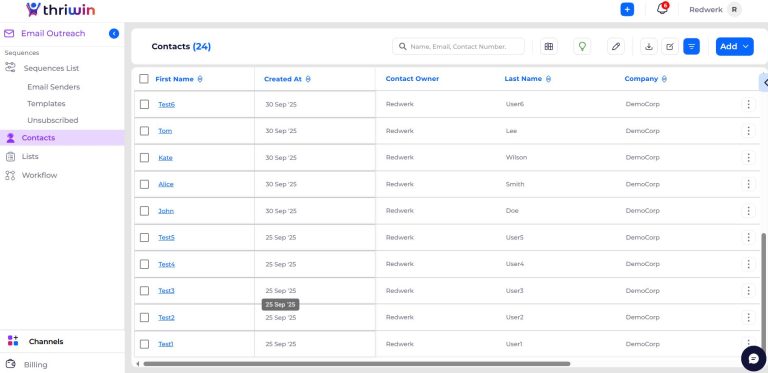Open the Redwerk user avatar menu
The width and height of the screenshot is (768, 373).
tap(734, 9)
